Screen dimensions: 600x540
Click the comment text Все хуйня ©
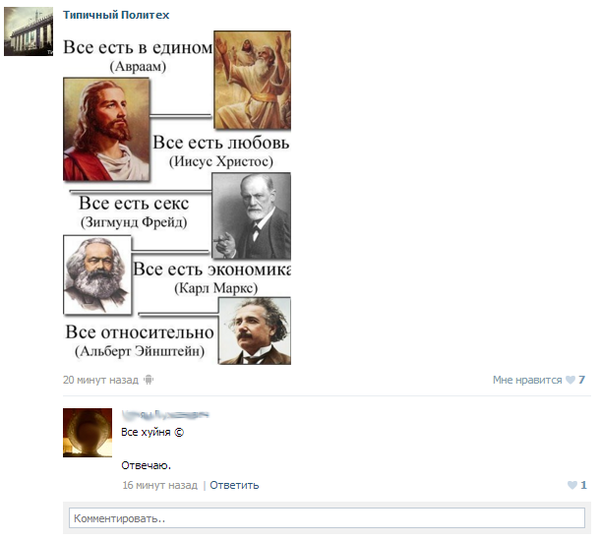(x=152, y=432)
